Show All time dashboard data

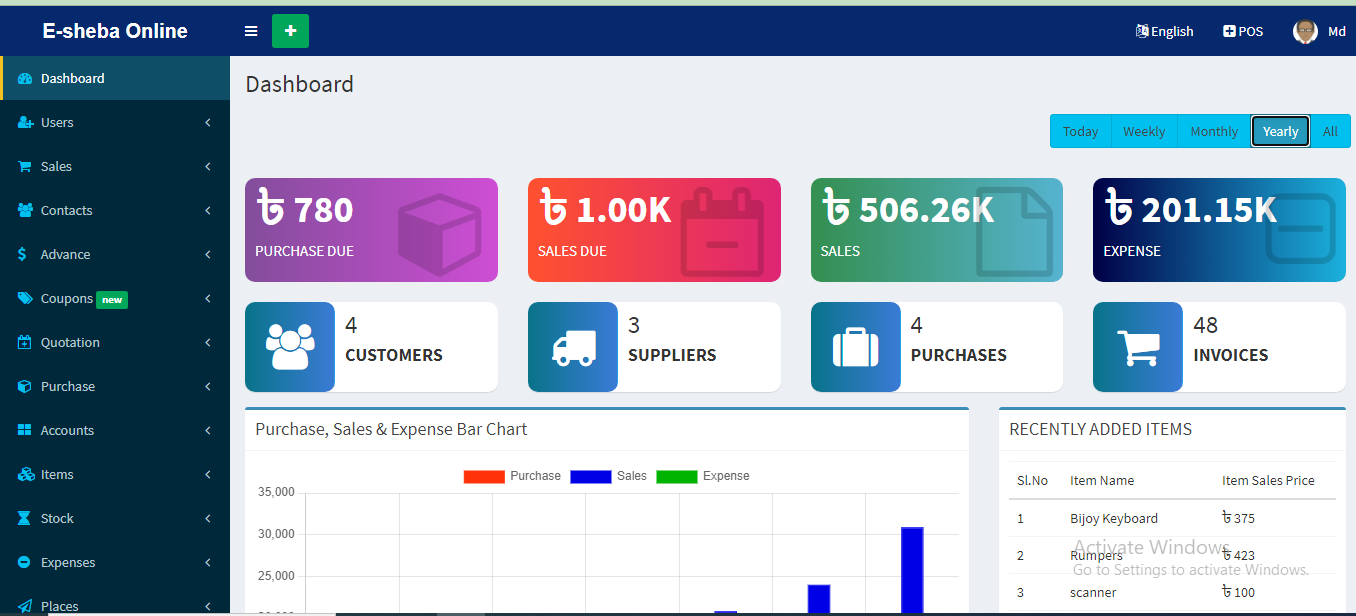[x=1330, y=131]
